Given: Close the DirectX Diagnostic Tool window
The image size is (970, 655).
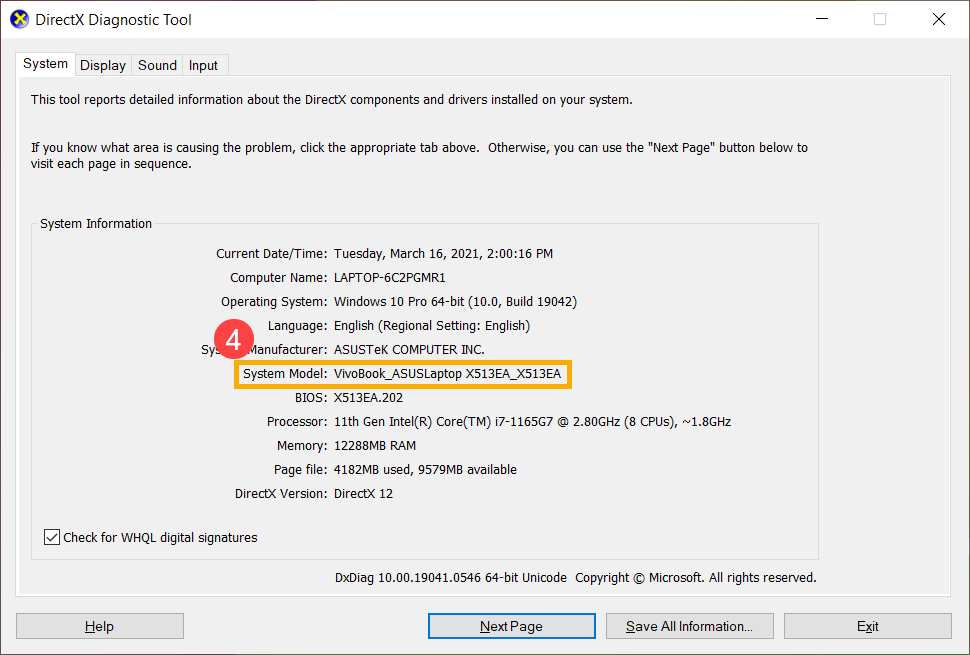Looking at the screenshot, I should (938, 19).
